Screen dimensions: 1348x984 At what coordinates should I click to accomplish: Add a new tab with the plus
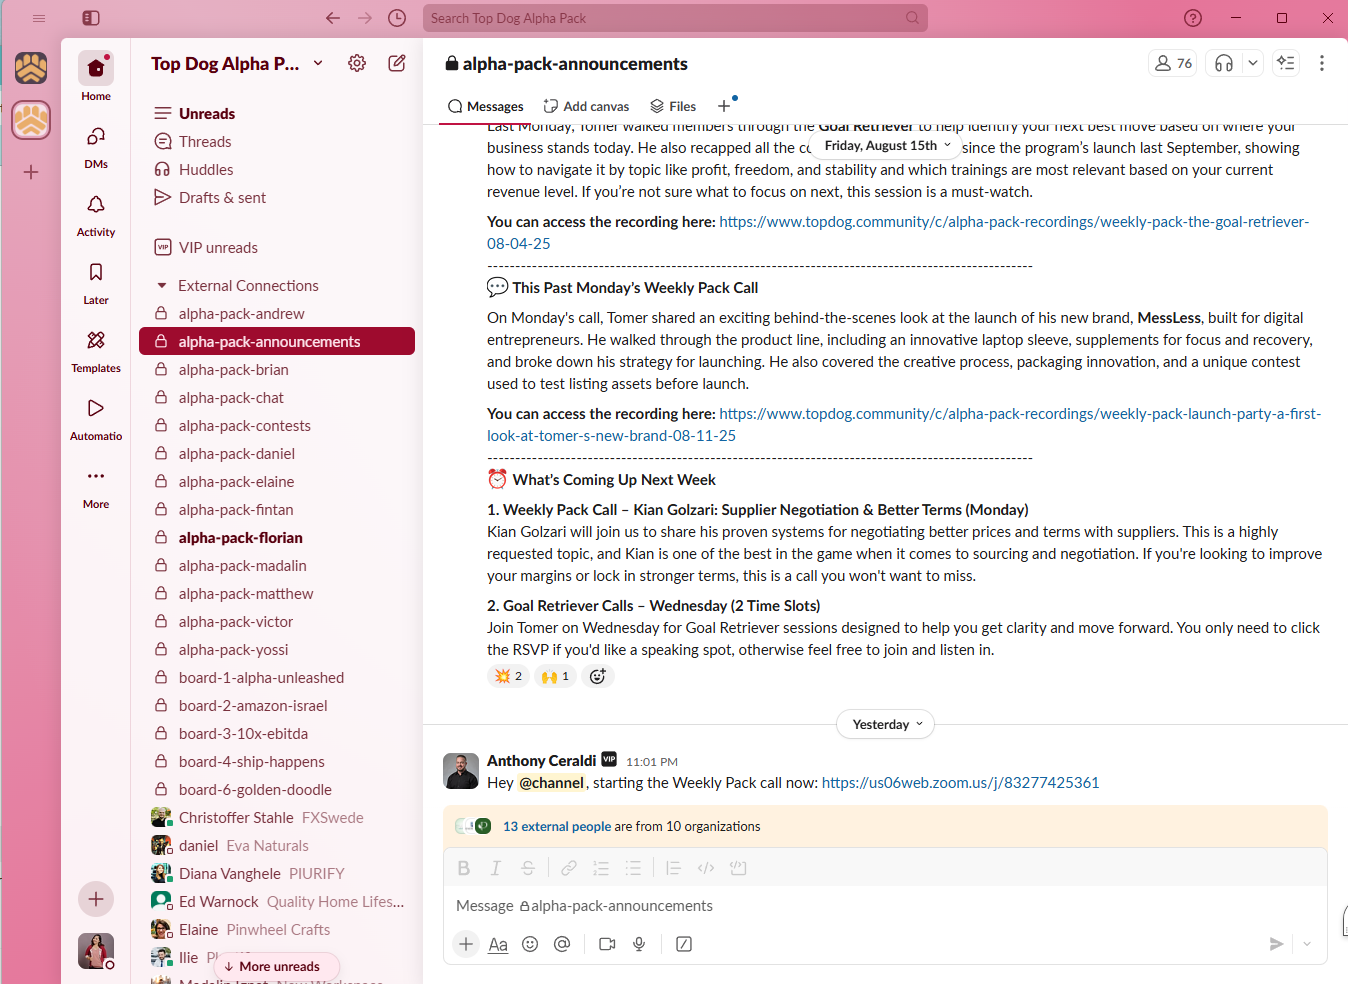click(x=724, y=106)
